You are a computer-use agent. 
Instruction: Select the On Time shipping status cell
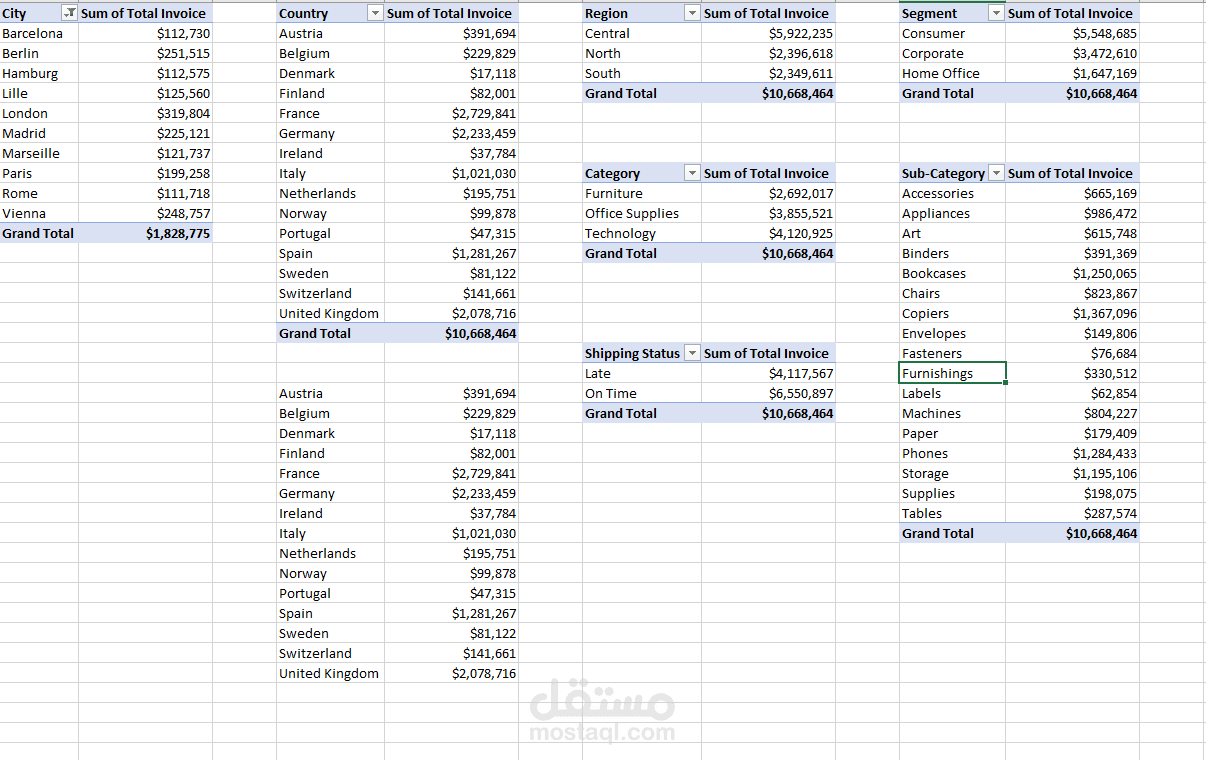(641, 393)
